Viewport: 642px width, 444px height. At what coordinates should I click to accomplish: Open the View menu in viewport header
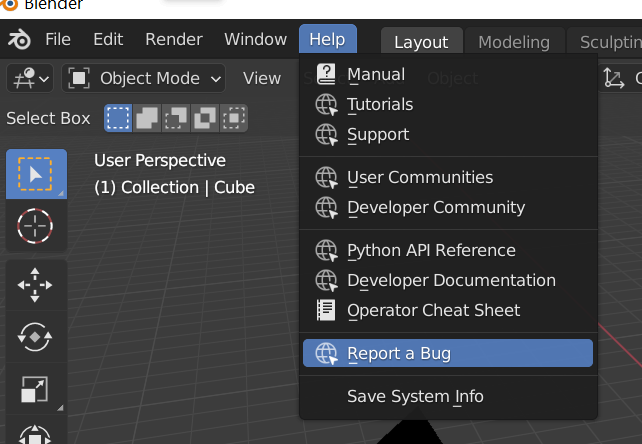[x=262, y=78]
